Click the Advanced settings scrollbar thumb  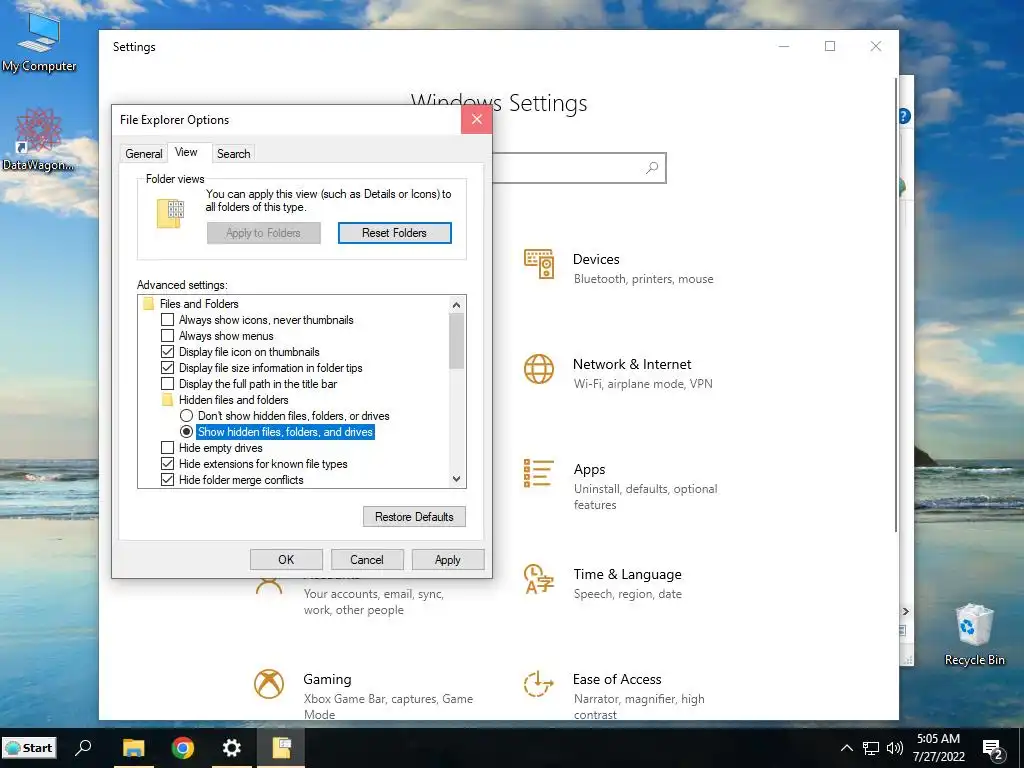[456, 341]
